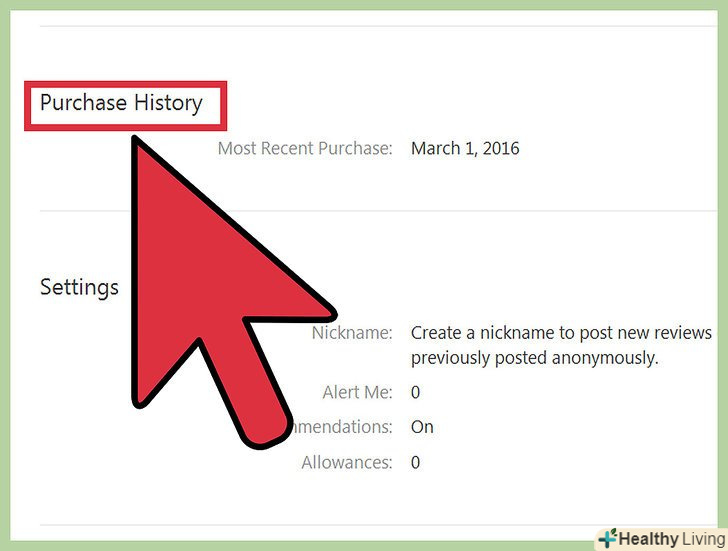Toggle the Recommendations On value
Image resolution: width=728 pixels, height=551 pixels.
point(422,427)
